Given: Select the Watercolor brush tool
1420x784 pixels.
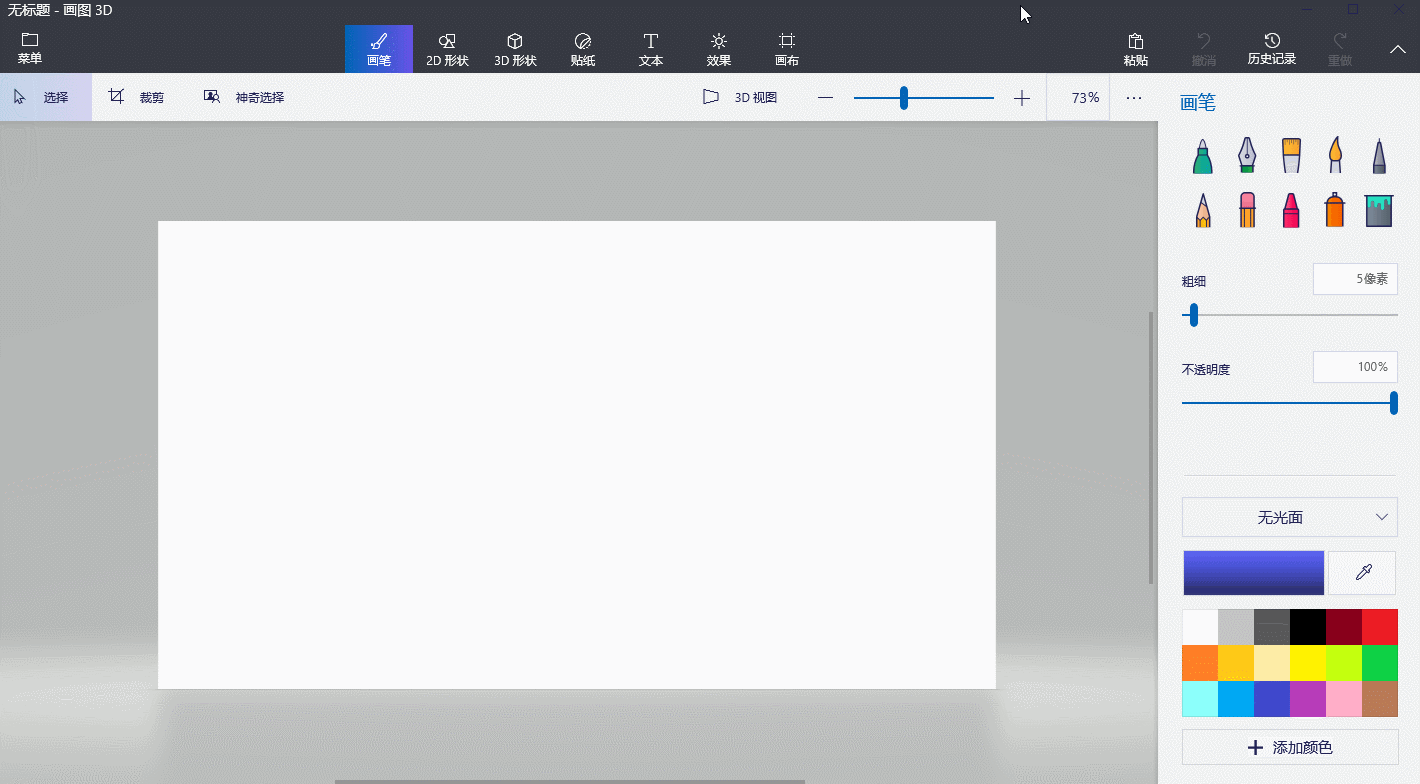Looking at the screenshot, I should (x=1335, y=155).
